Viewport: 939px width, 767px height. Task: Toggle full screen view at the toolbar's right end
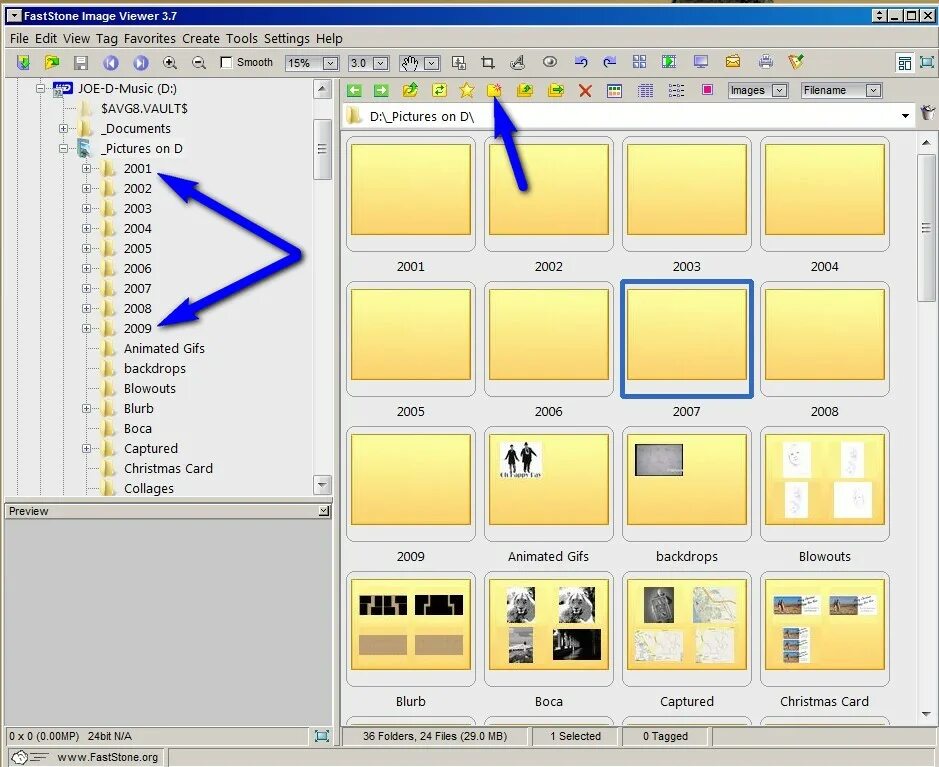tap(927, 62)
